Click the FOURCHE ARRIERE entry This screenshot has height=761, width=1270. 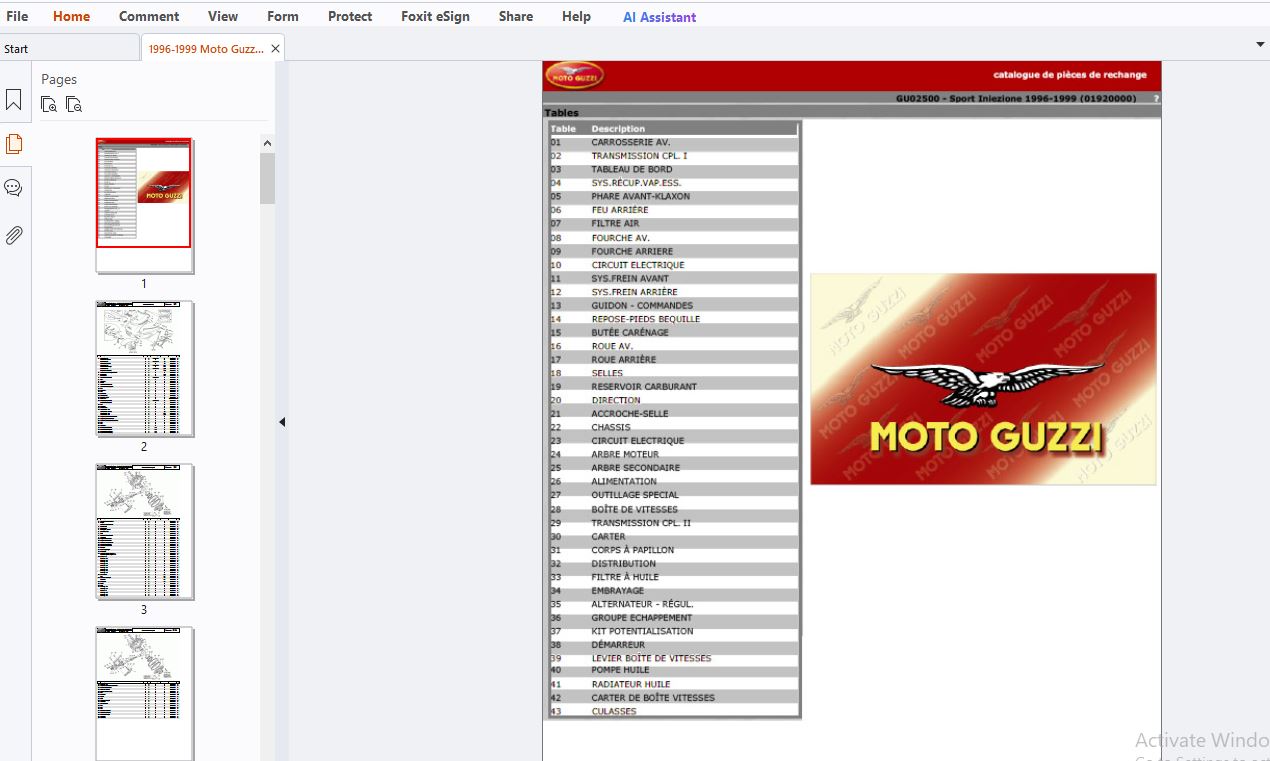(631, 252)
